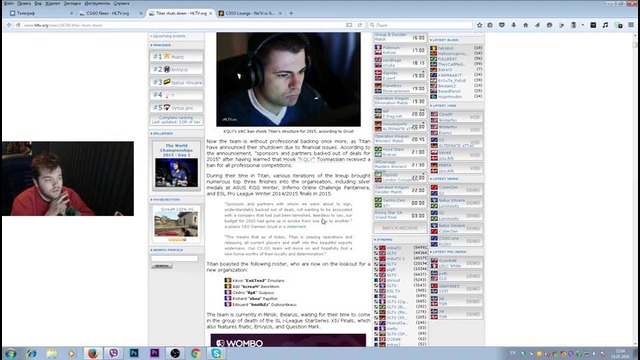The image size is (640, 360).
Task: Open the 17:00 Platinium match row
Action: tap(400, 50)
